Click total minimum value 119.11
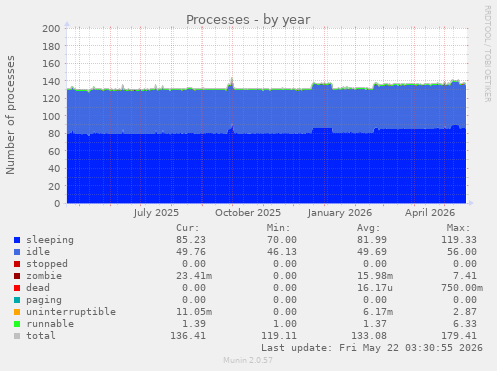The width and height of the screenshot is (497, 371). click(x=279, y=336)
